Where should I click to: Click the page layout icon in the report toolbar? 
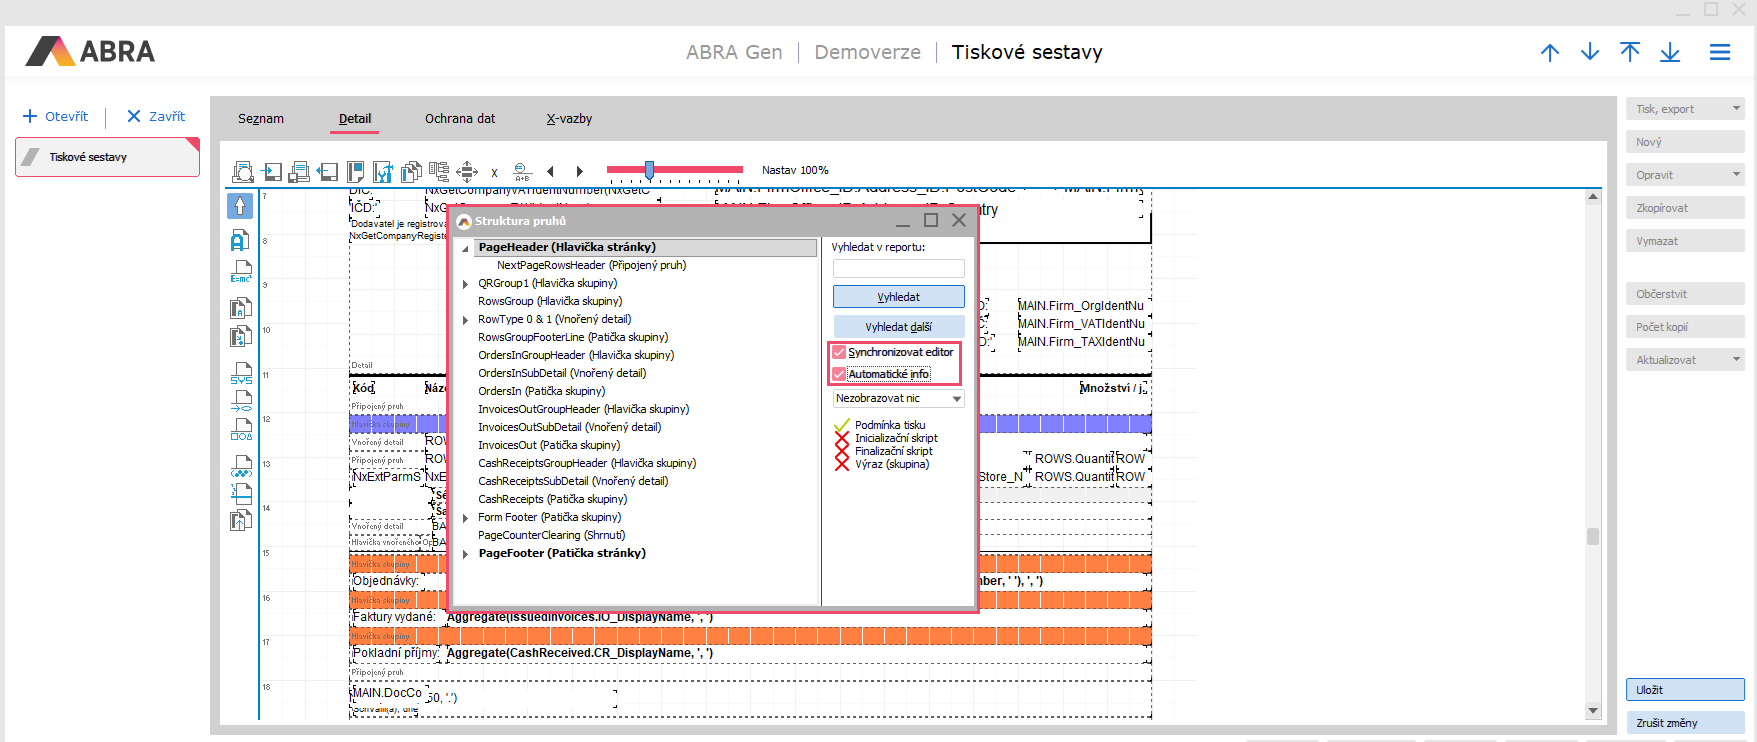[x=355, y=172]
